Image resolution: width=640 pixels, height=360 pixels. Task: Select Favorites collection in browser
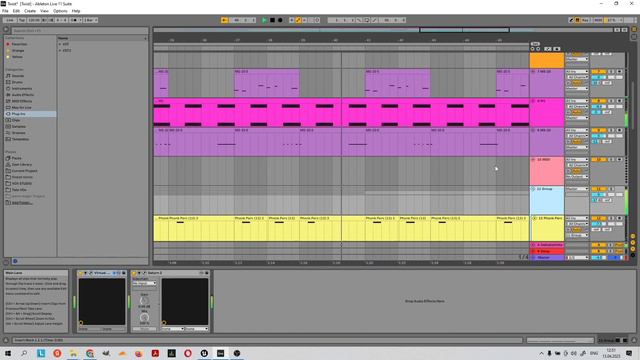coord(19,44)
